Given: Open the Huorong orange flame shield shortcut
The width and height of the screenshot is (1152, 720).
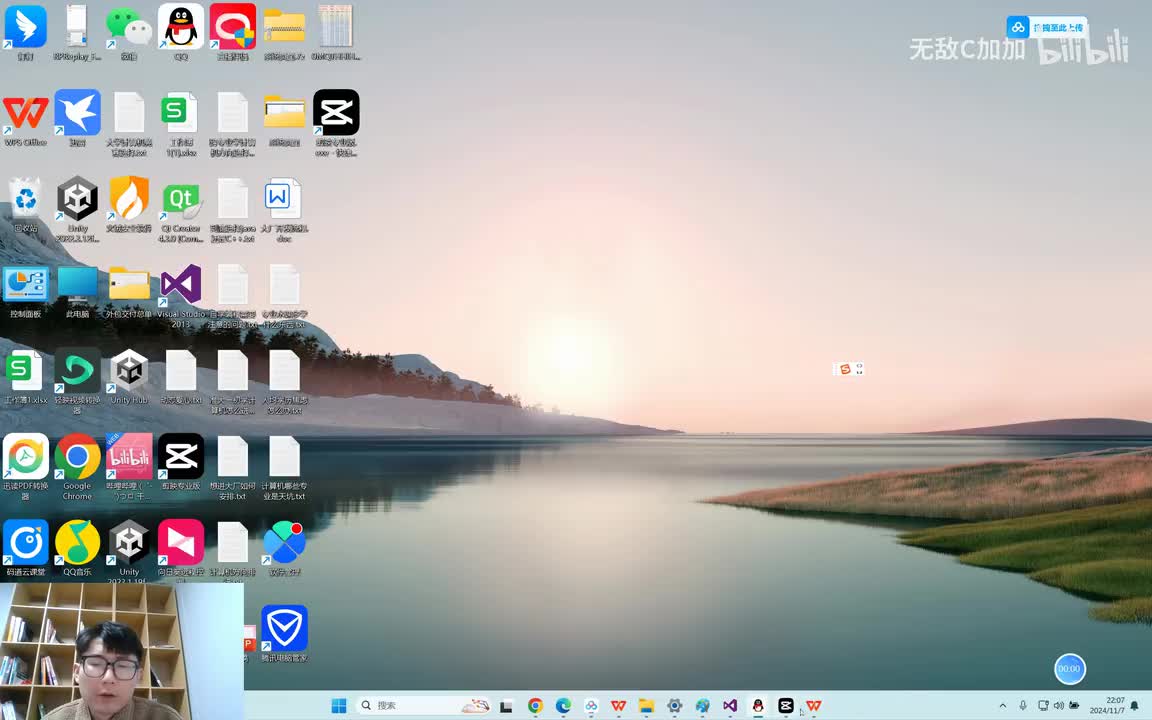Looking at the screenshot, I should pyautogui.click(x=129, y=198).
